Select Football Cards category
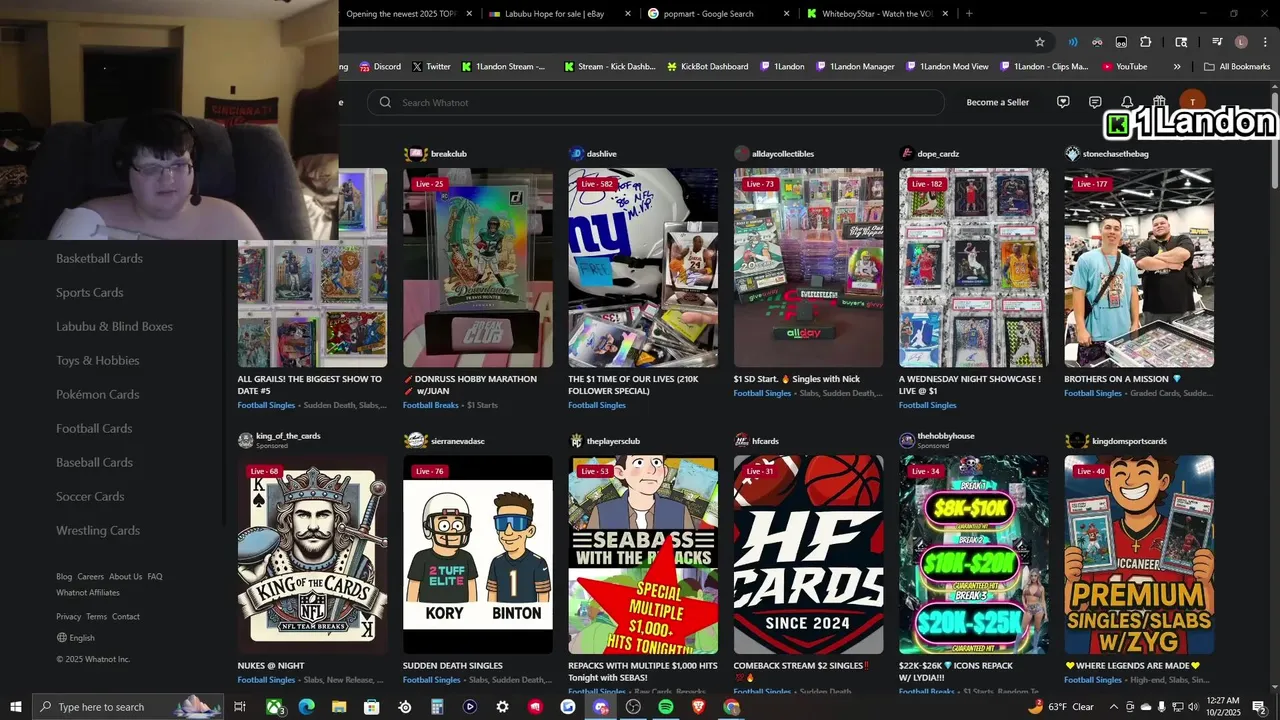The image size is (1280, 720). 94,428
